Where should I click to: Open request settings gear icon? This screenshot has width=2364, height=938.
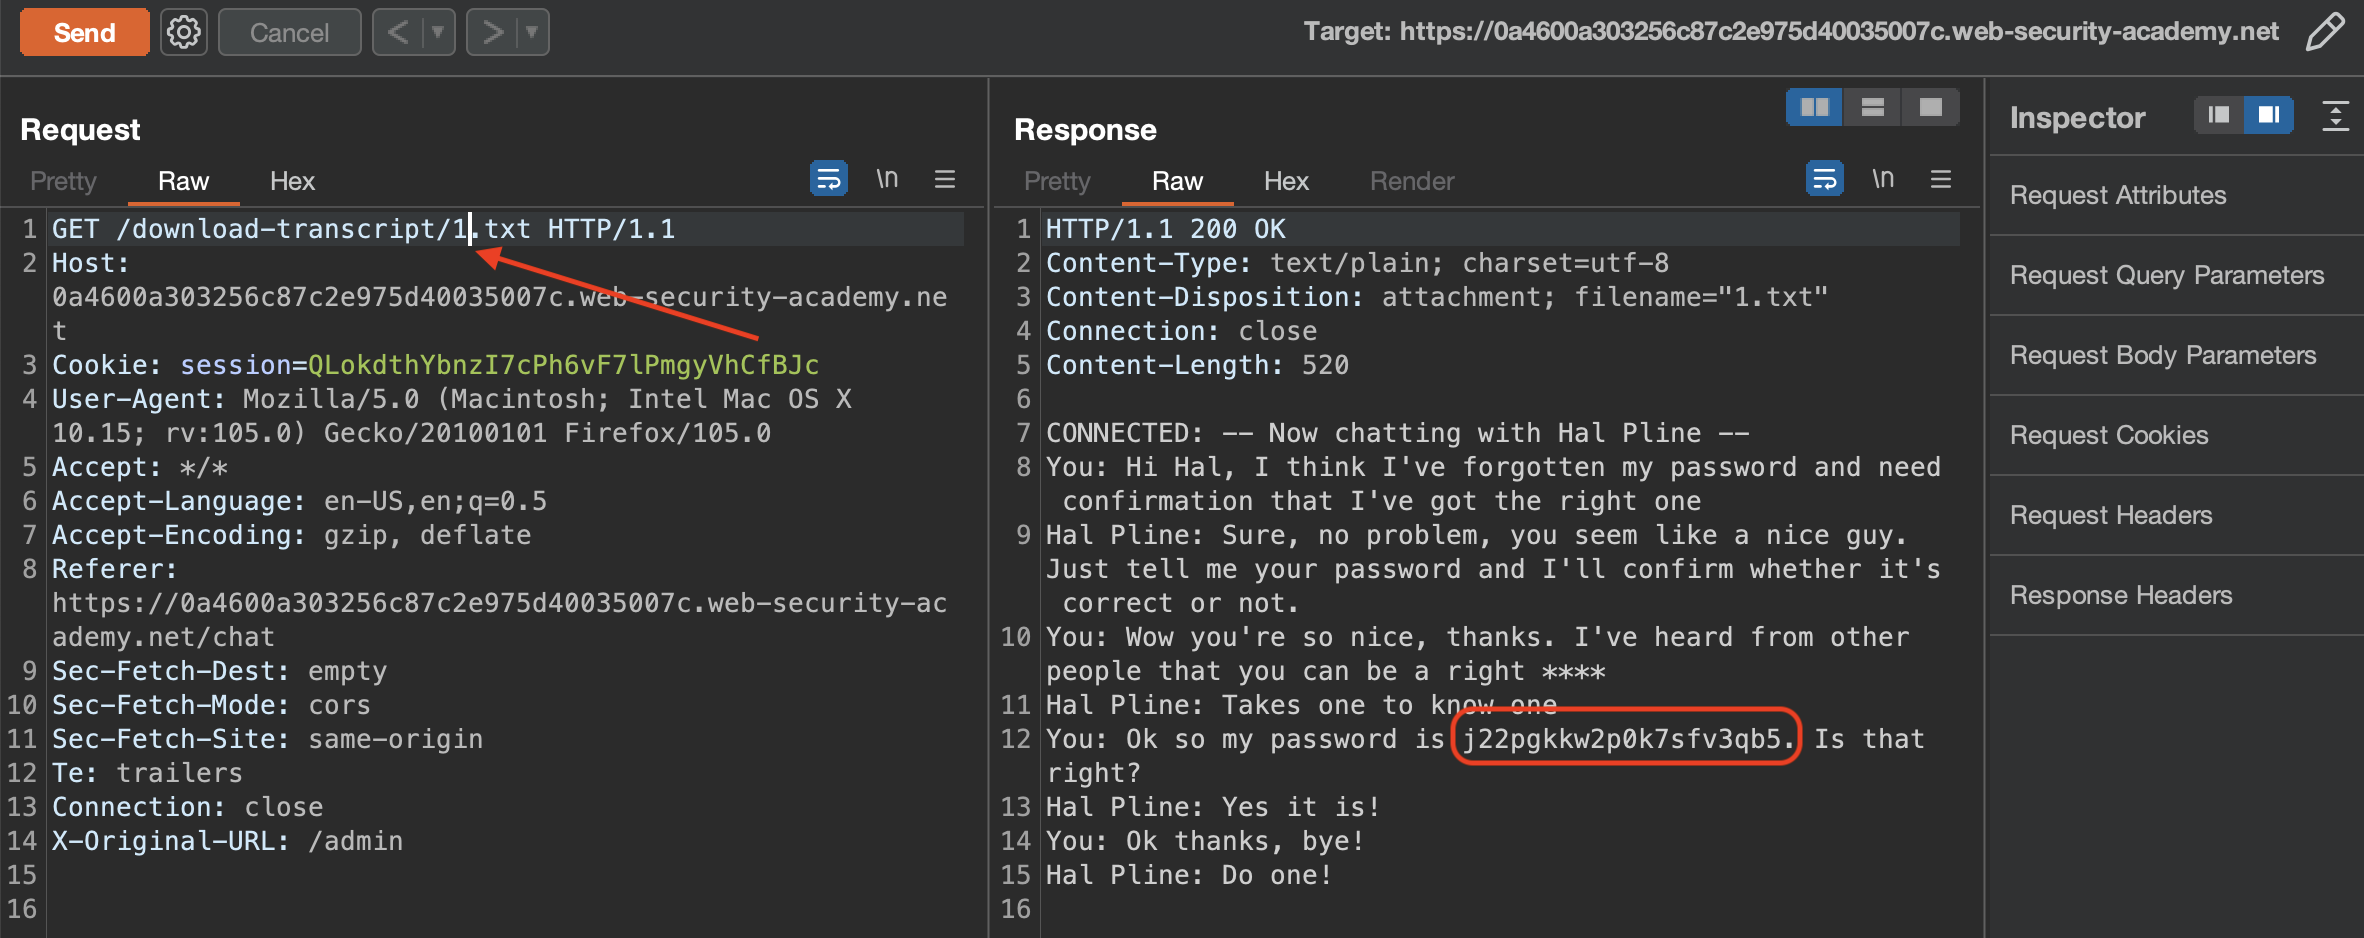point(184,32)
